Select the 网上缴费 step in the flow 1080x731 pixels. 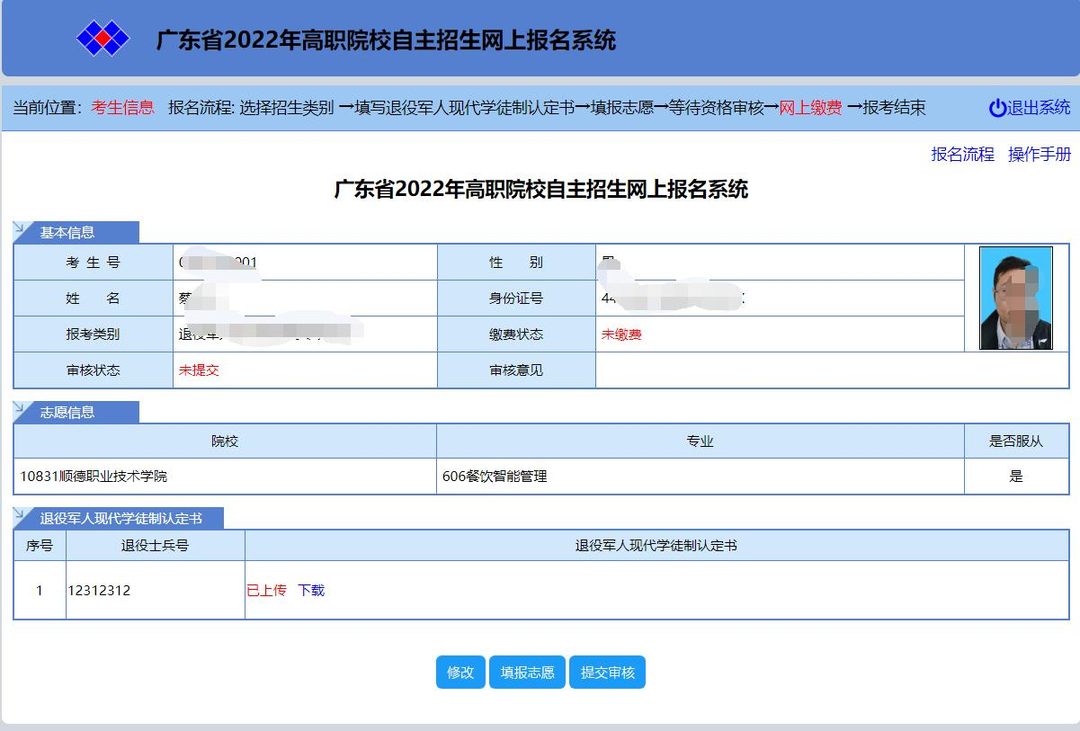[810, 108]
